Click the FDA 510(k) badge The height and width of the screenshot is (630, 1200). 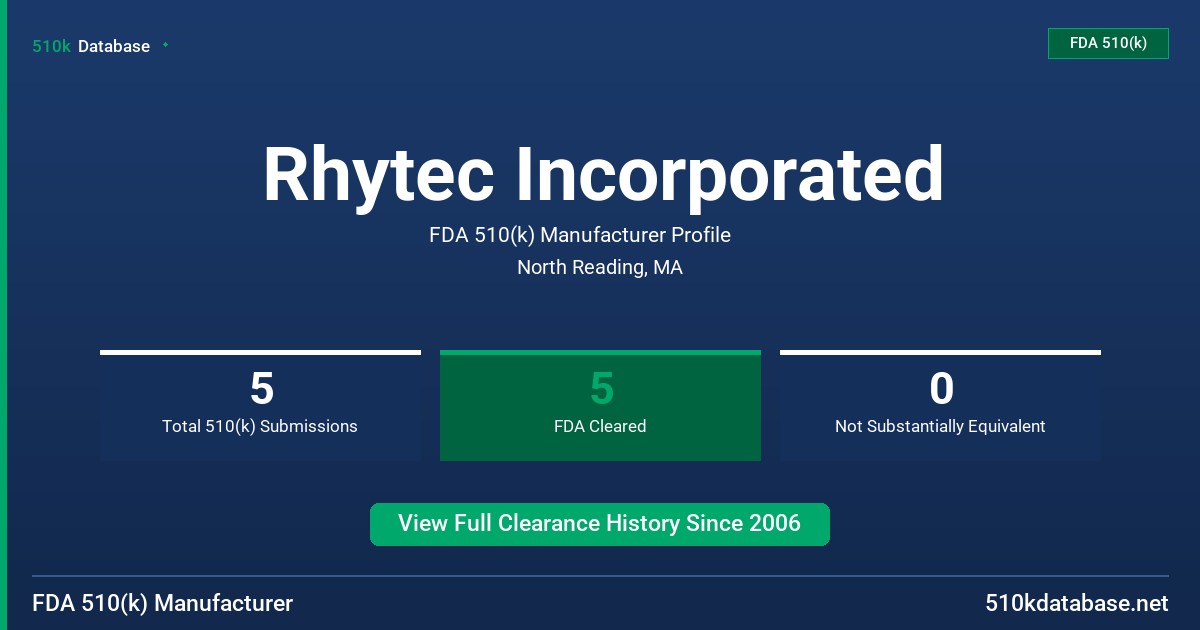point(1108,43)
